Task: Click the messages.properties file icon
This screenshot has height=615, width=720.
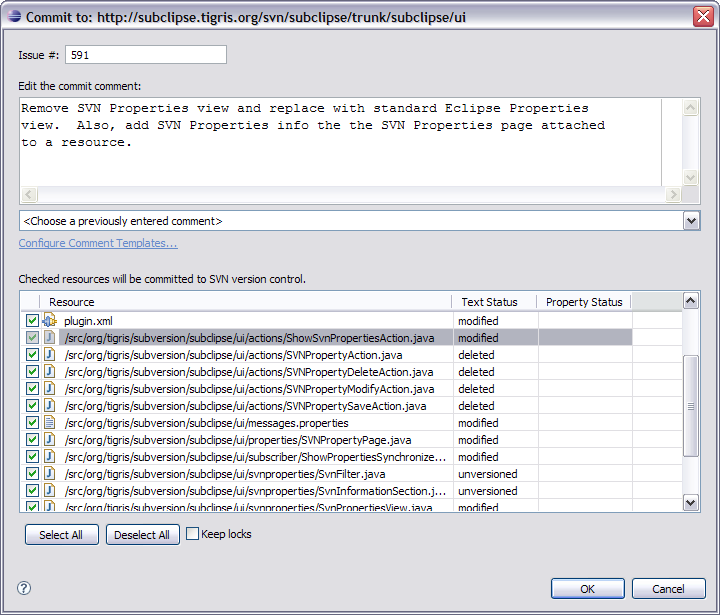Action: [50, 423]
